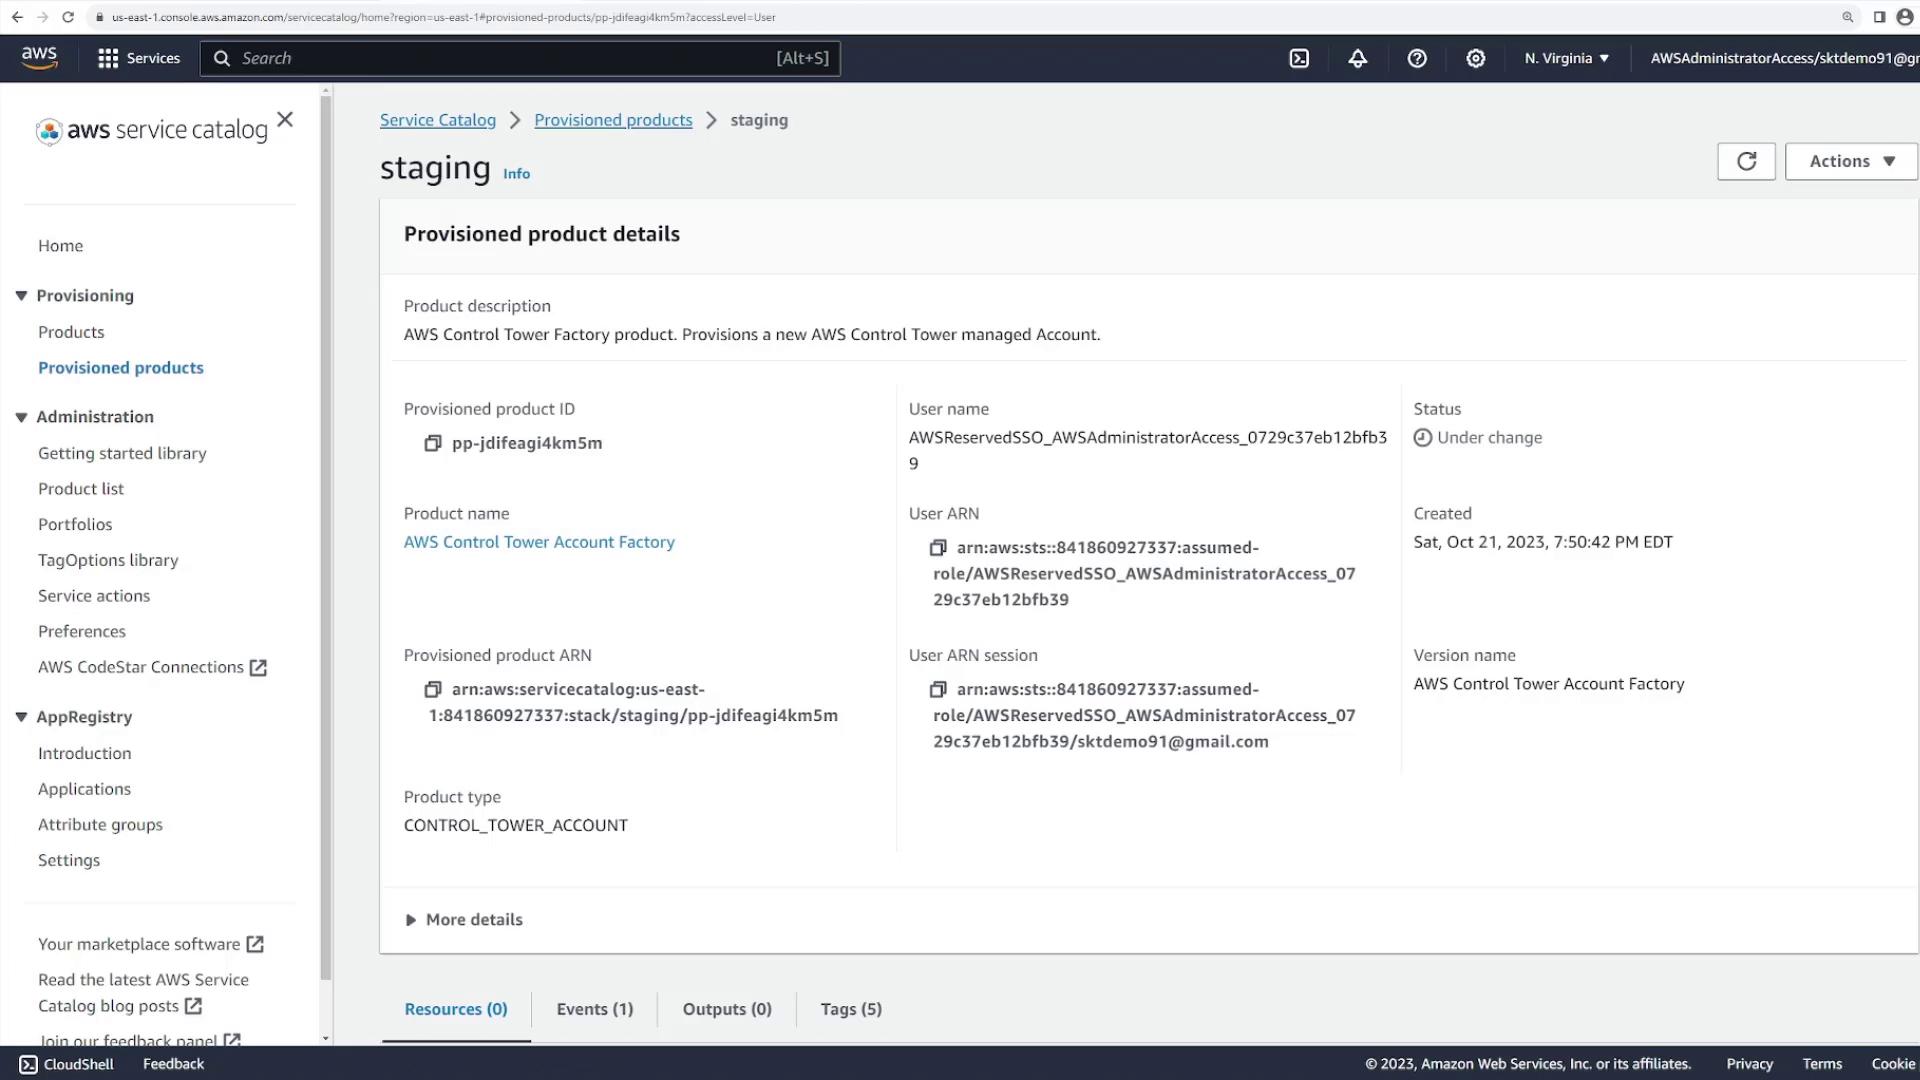Open the settings gear in top bar

pyautogui.click(x=1475, y=58)
